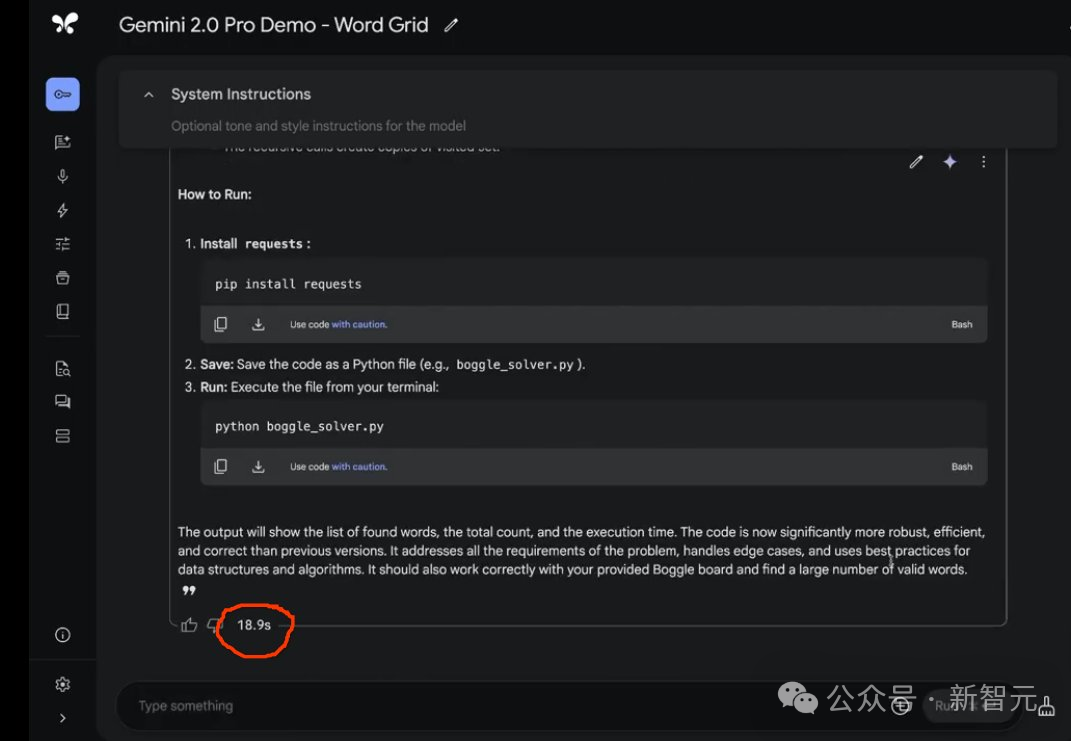Viewport: 1071px width, 741px height.
Task: Click the sparkle rerun icon on response
Action: (949, 162)
